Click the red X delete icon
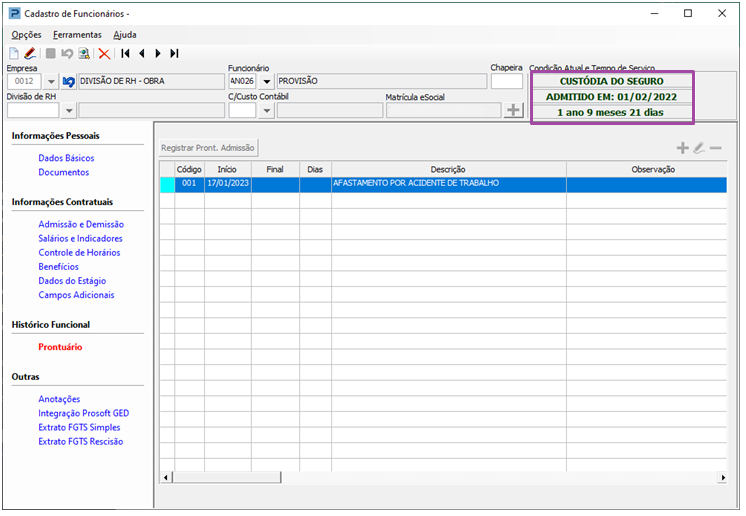 pos(104,53)
